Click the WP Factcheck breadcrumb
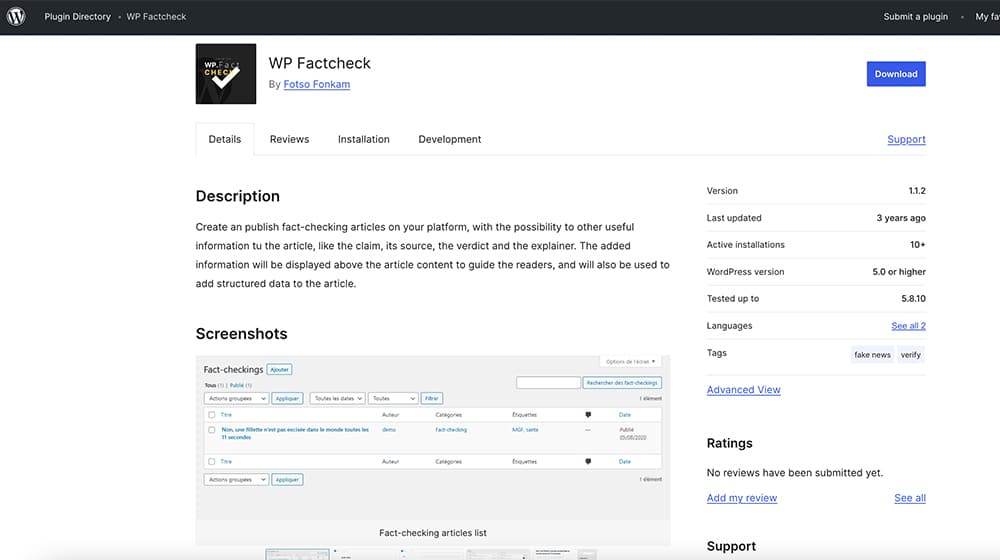The image size is (1000, 560). tap(156, 17)
